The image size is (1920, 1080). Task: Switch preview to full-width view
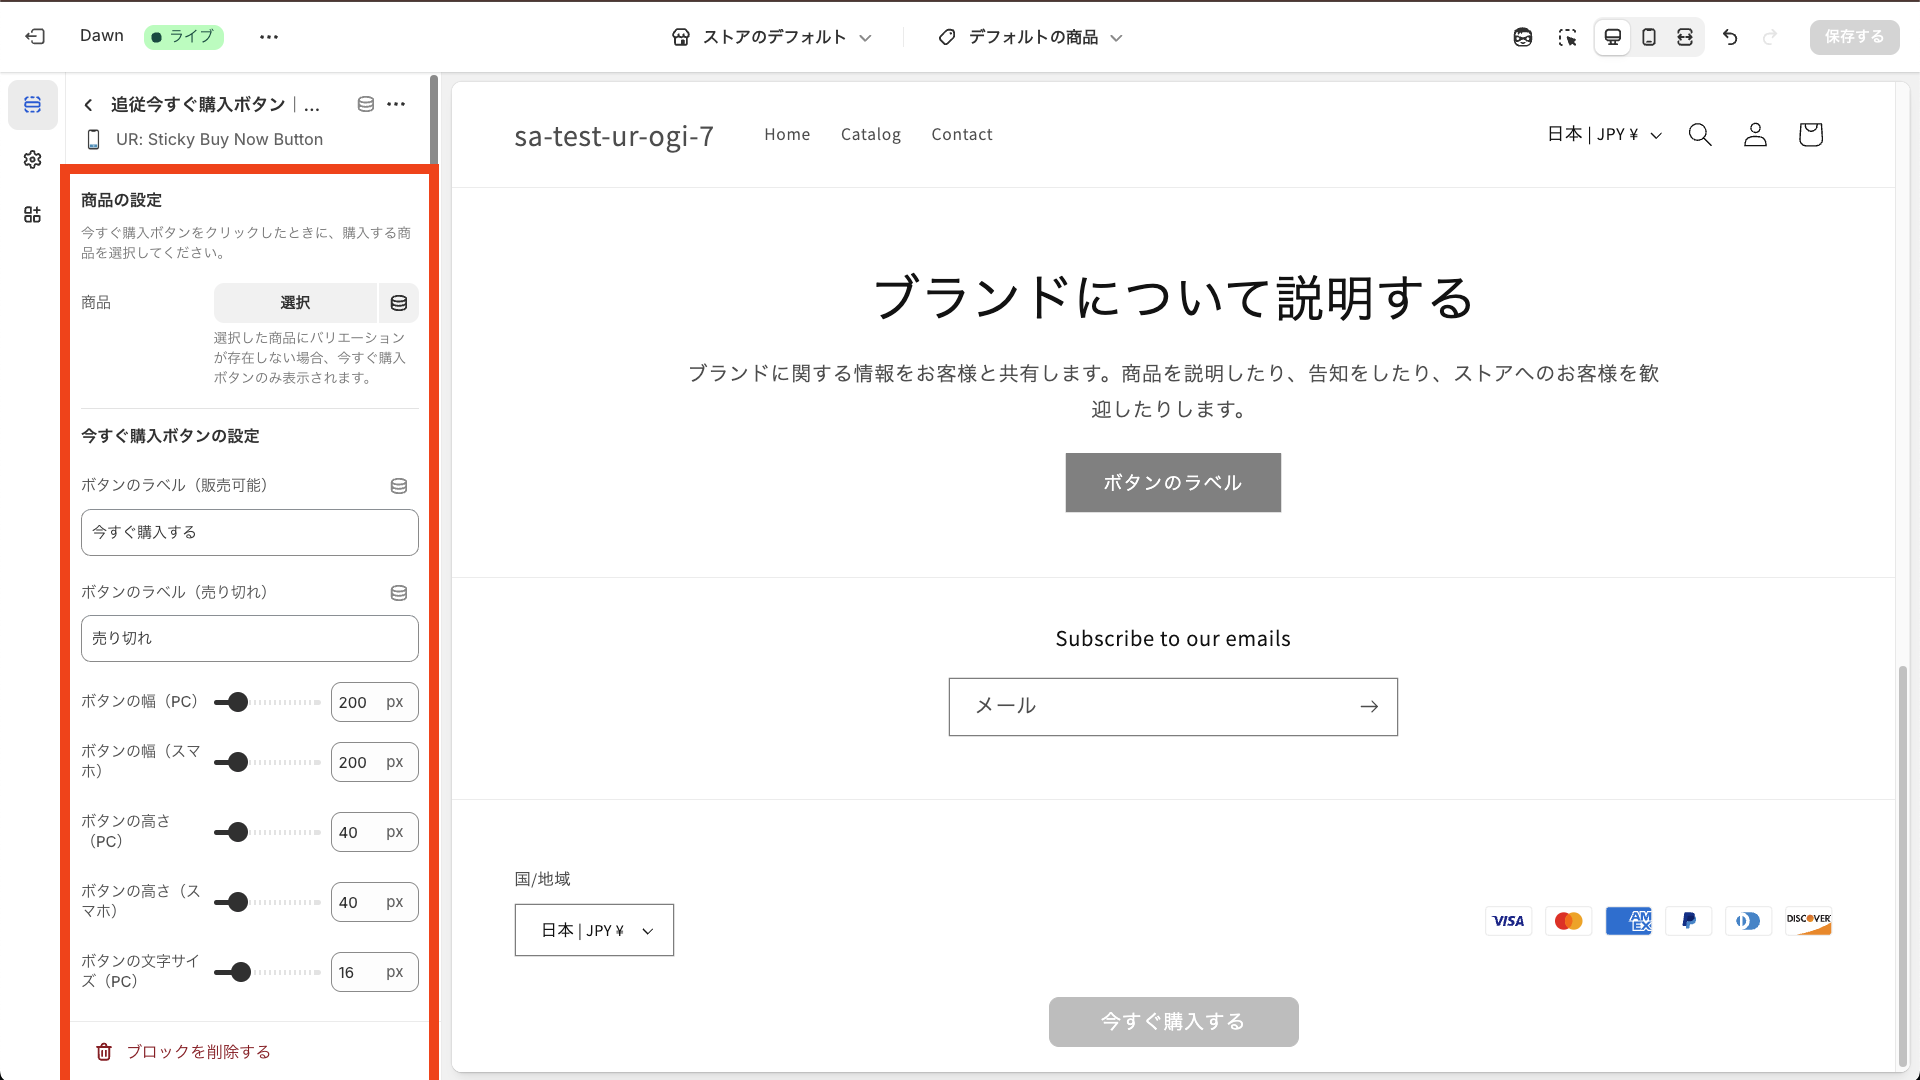pyautogui.click(x=1686, y=37)
